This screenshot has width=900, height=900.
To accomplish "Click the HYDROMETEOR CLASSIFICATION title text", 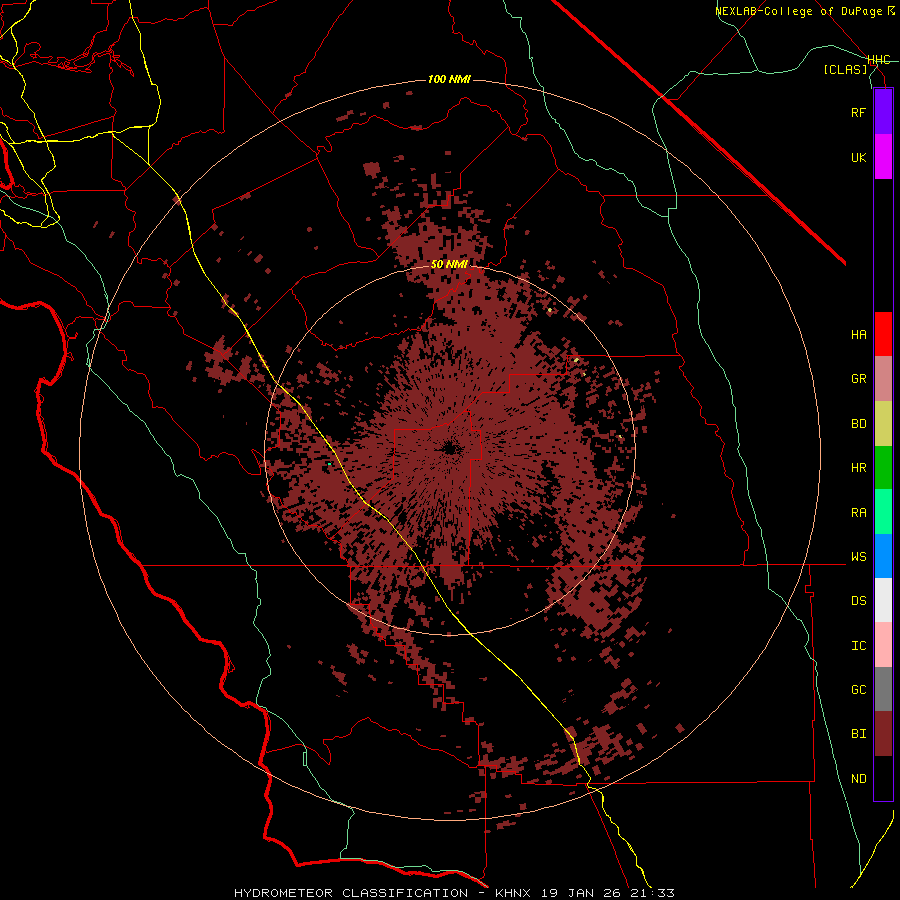I will (x=351, y=893).
